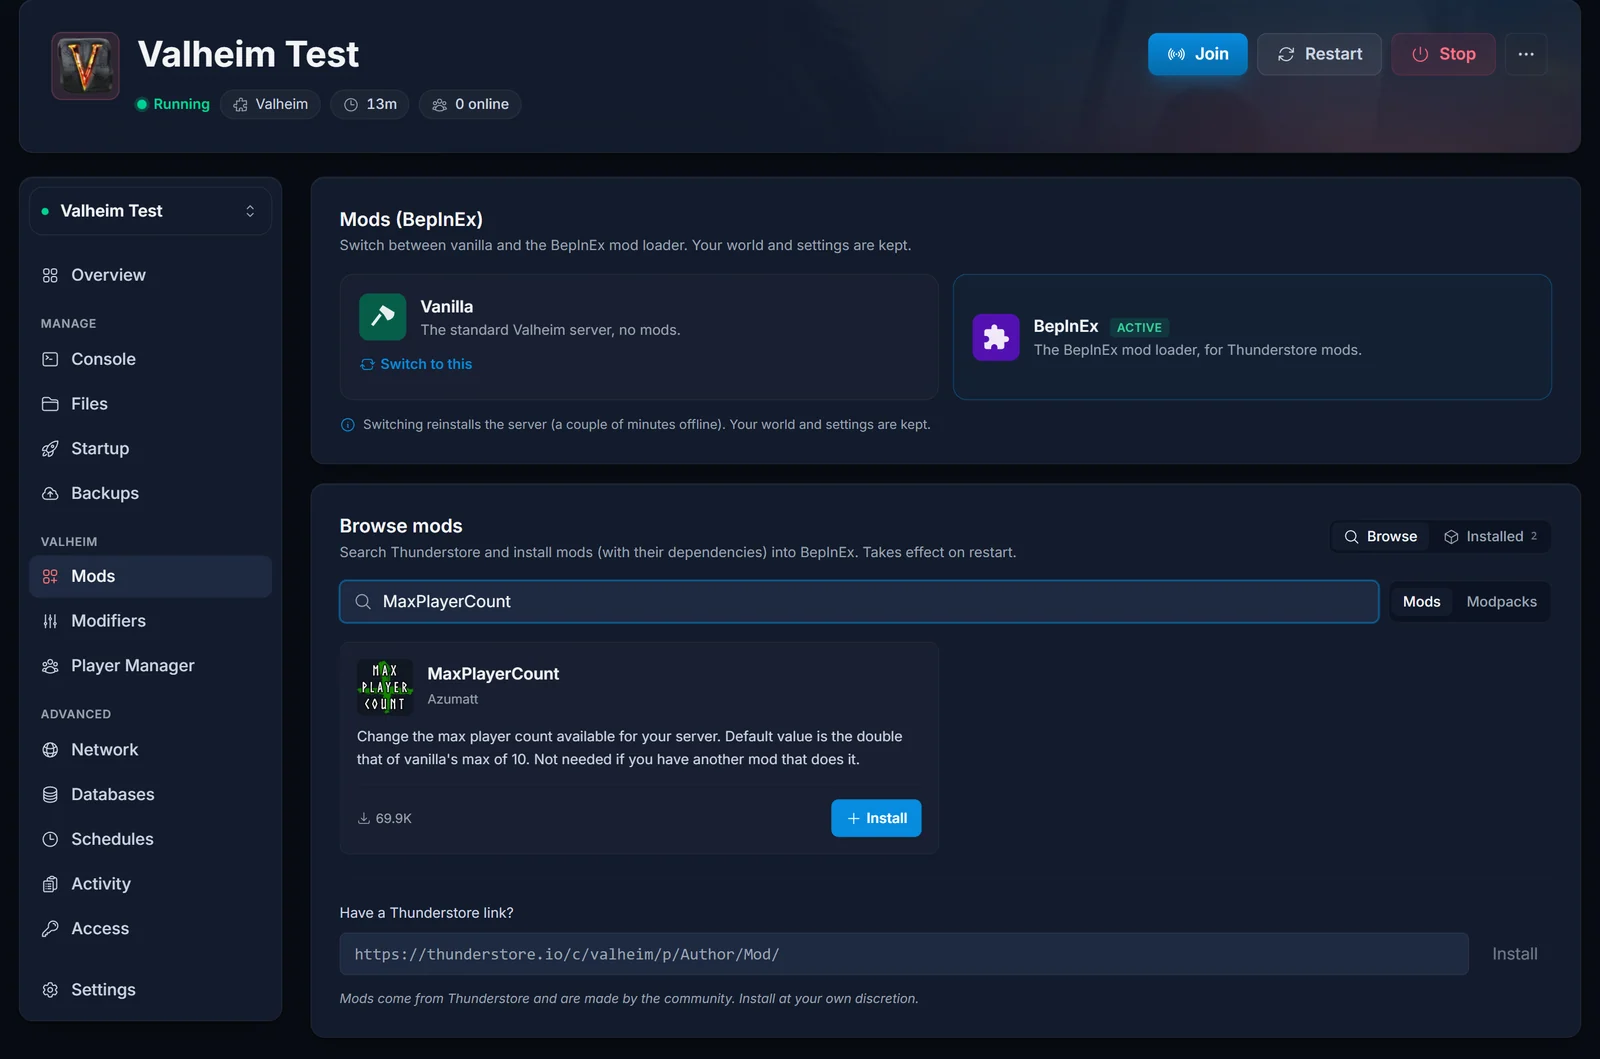The height and width of the screenshot is (1059, 1600).
Task: Stop the server
Action: [1443, 54]
